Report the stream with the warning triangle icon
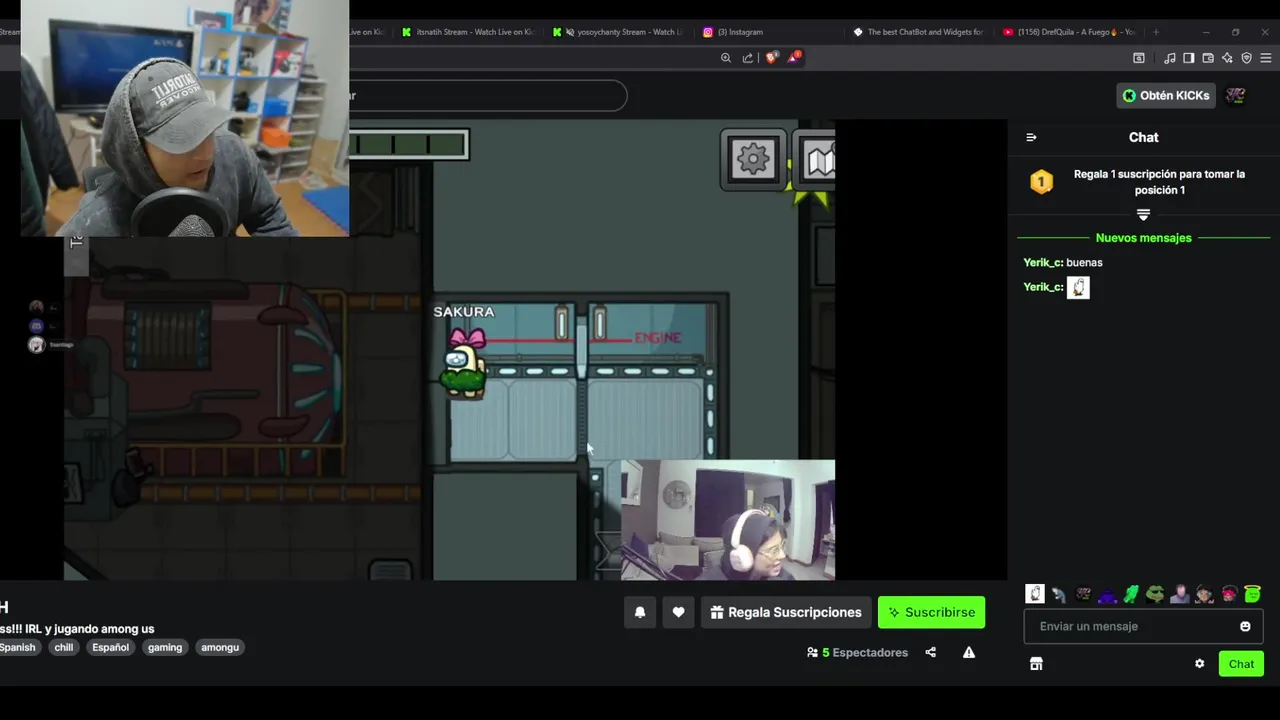 (968, 652)
